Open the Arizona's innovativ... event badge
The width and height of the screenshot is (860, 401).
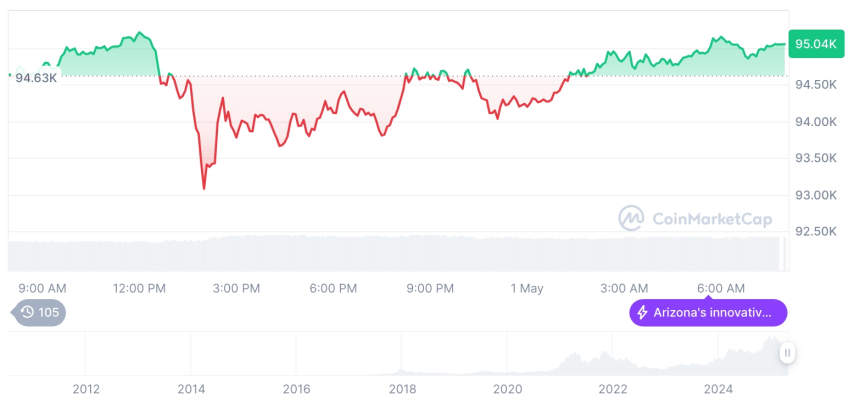point(708,313)
